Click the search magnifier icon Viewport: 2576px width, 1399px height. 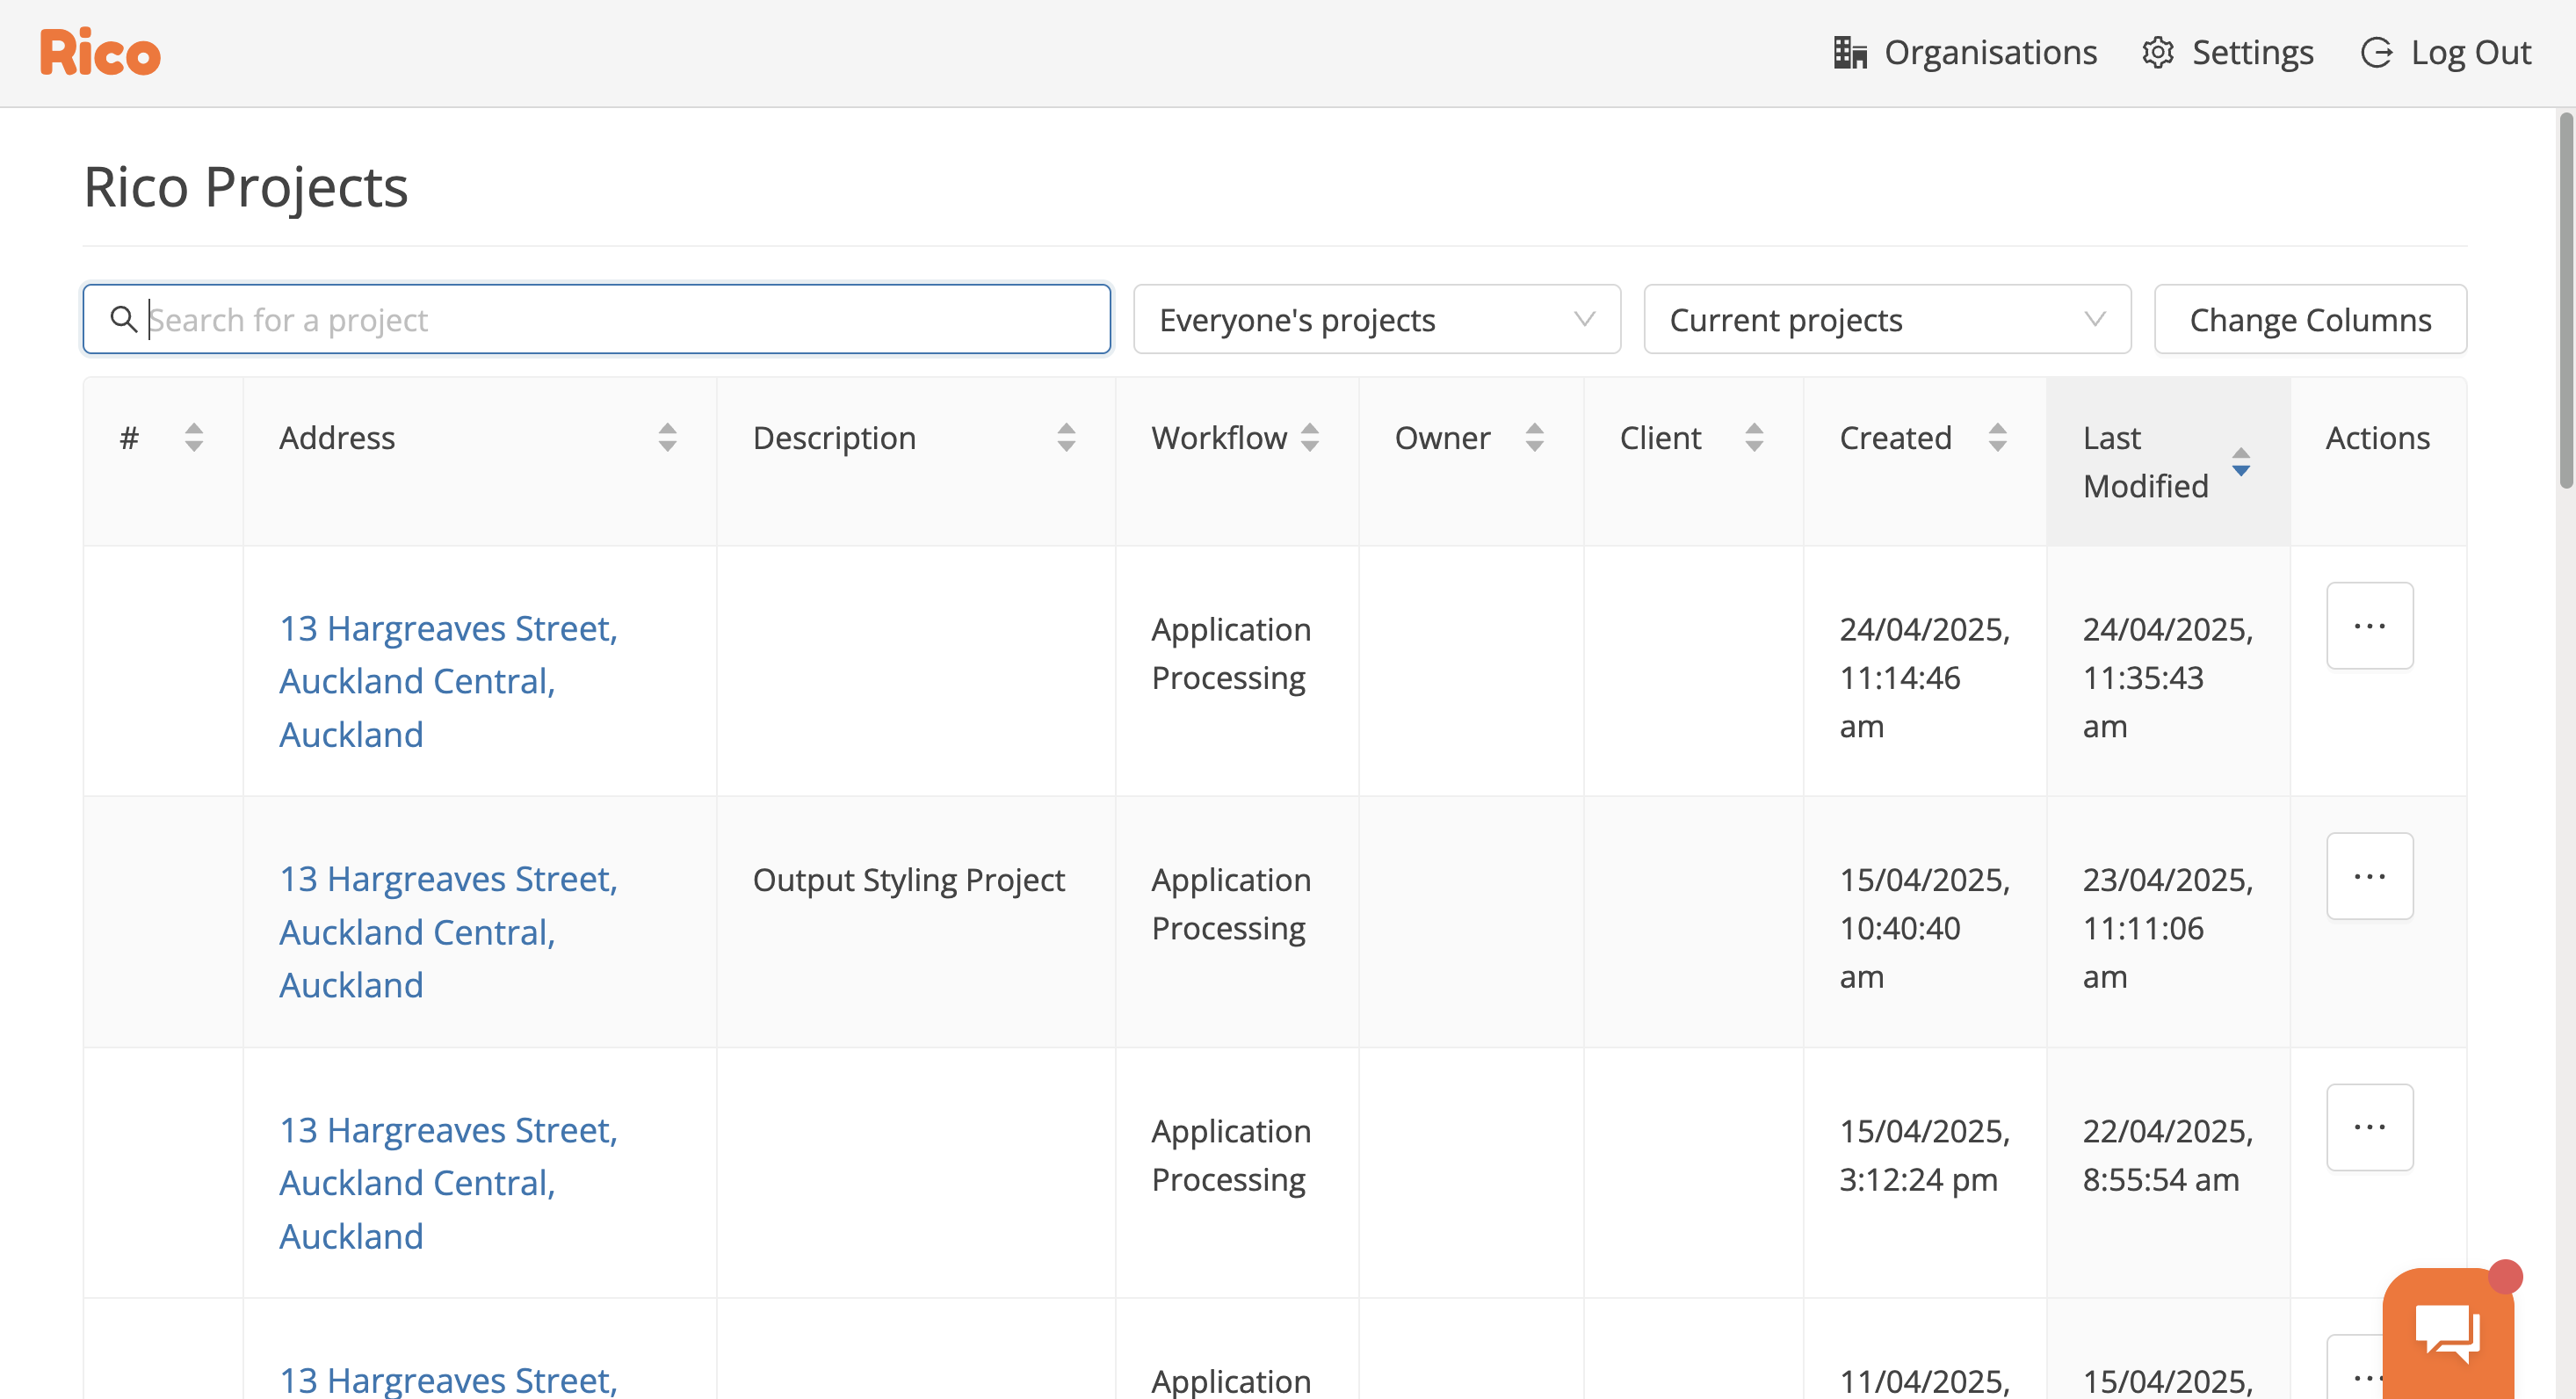[123, 319]
